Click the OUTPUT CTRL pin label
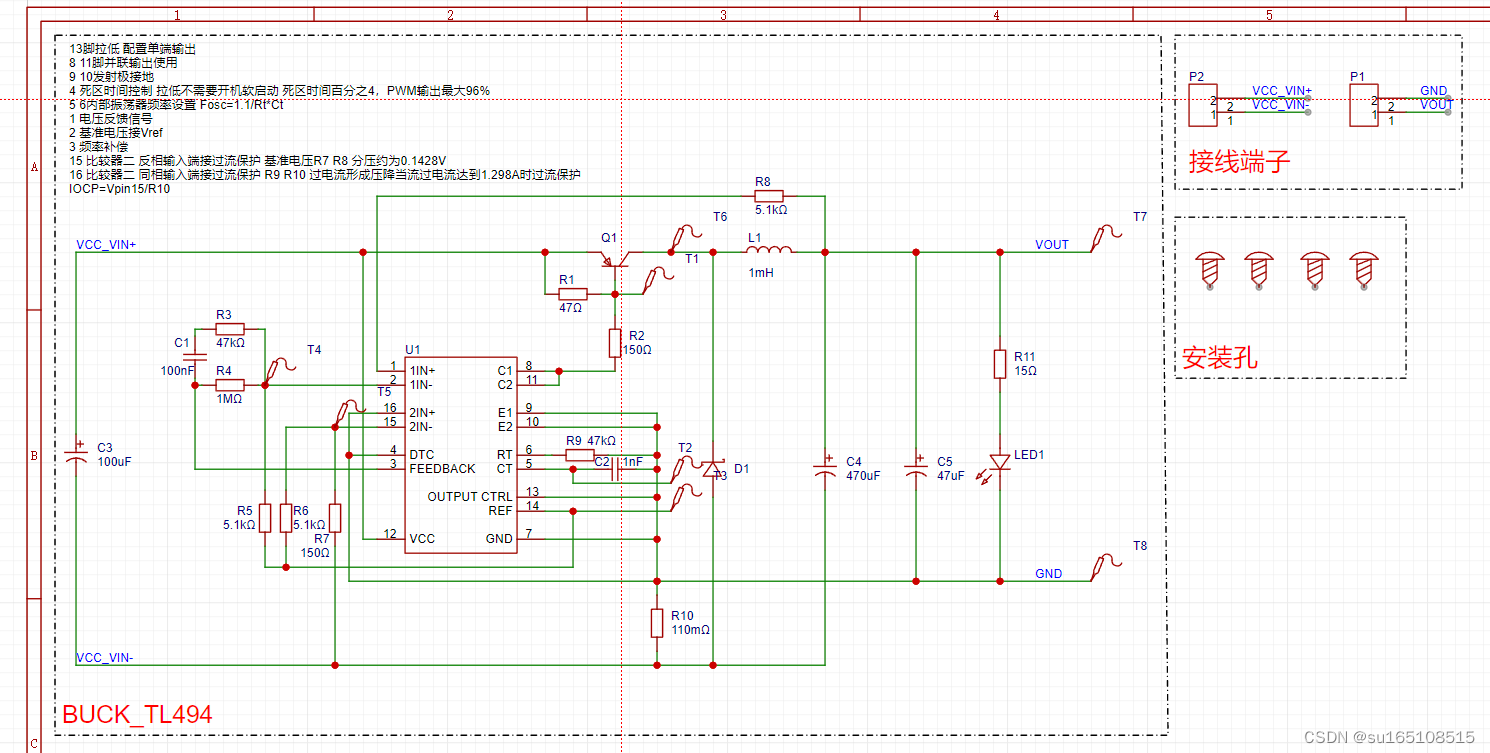The image size is (1490, 753). [x=470, y=497]
